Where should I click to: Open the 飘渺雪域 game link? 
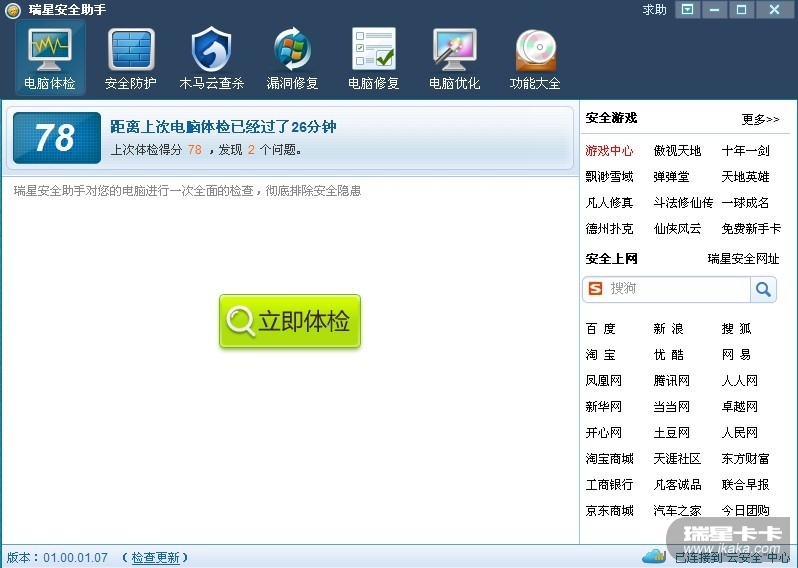[x=609, y=177]
